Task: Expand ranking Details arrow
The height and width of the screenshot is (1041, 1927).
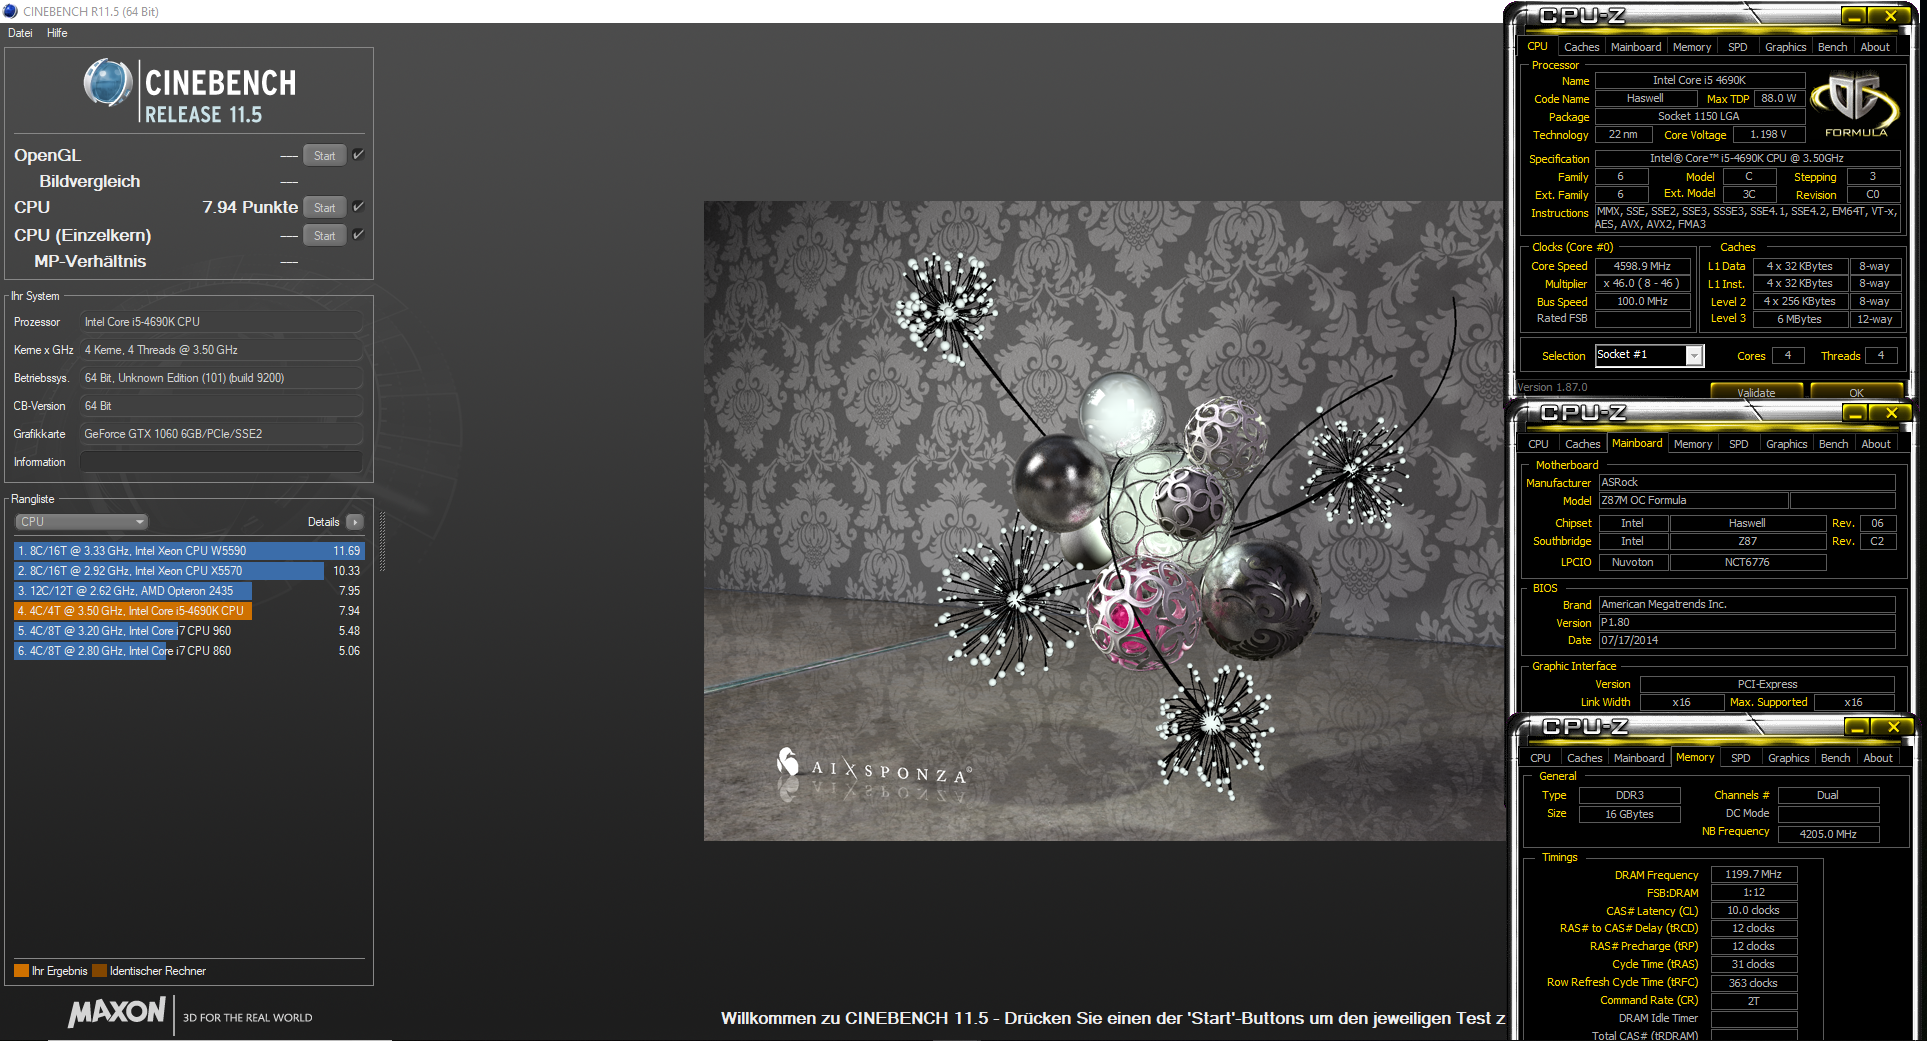Action: click(x=355, y=522)
